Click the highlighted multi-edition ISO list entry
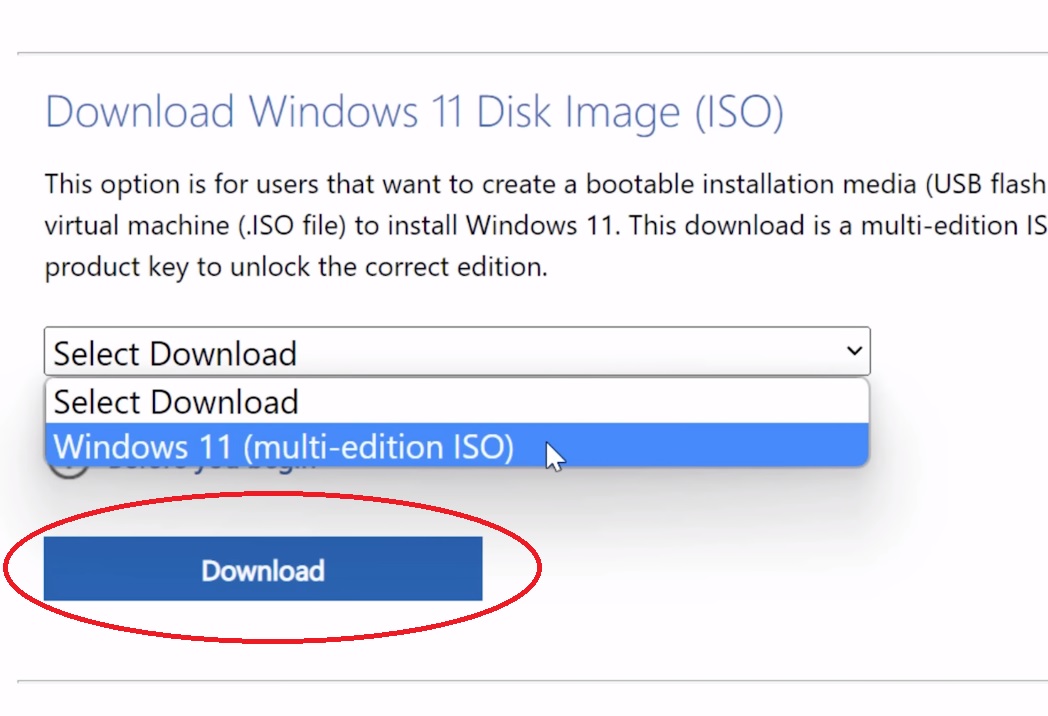The width and height of the screenshot is (1048, 716). pyautogui.click(x=283, y=447)
